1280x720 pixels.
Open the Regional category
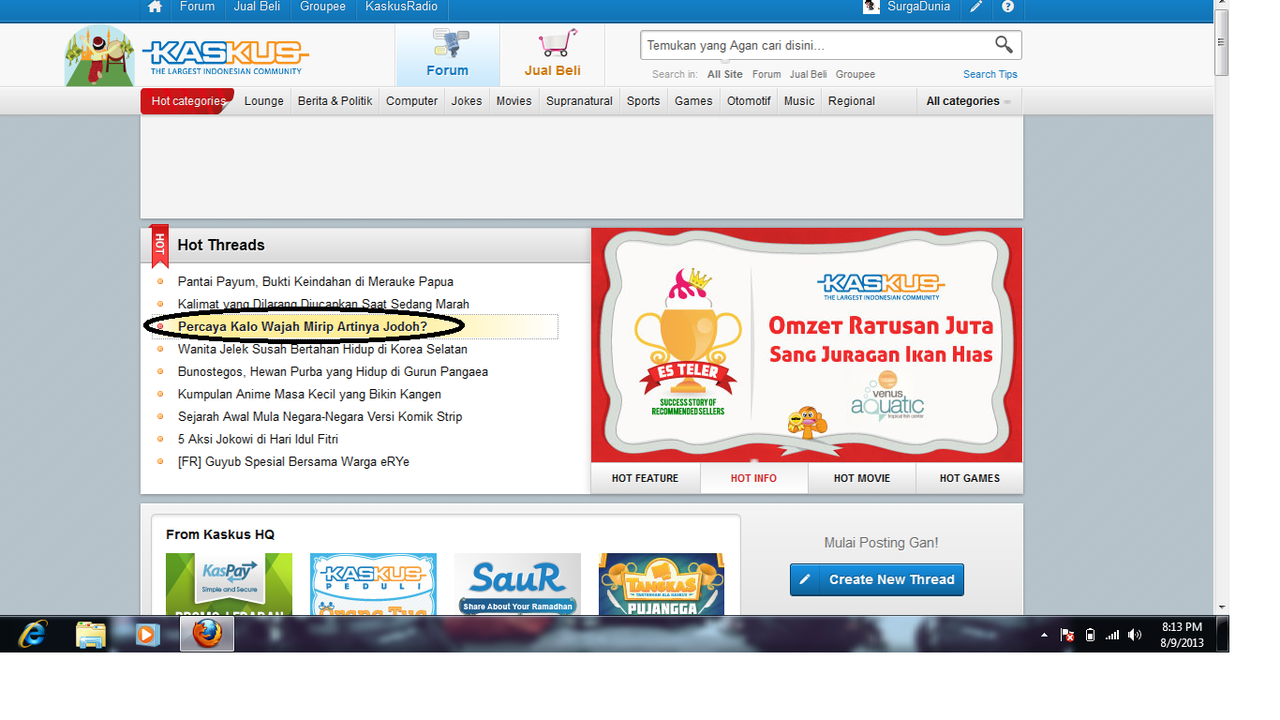coord(851,101)
